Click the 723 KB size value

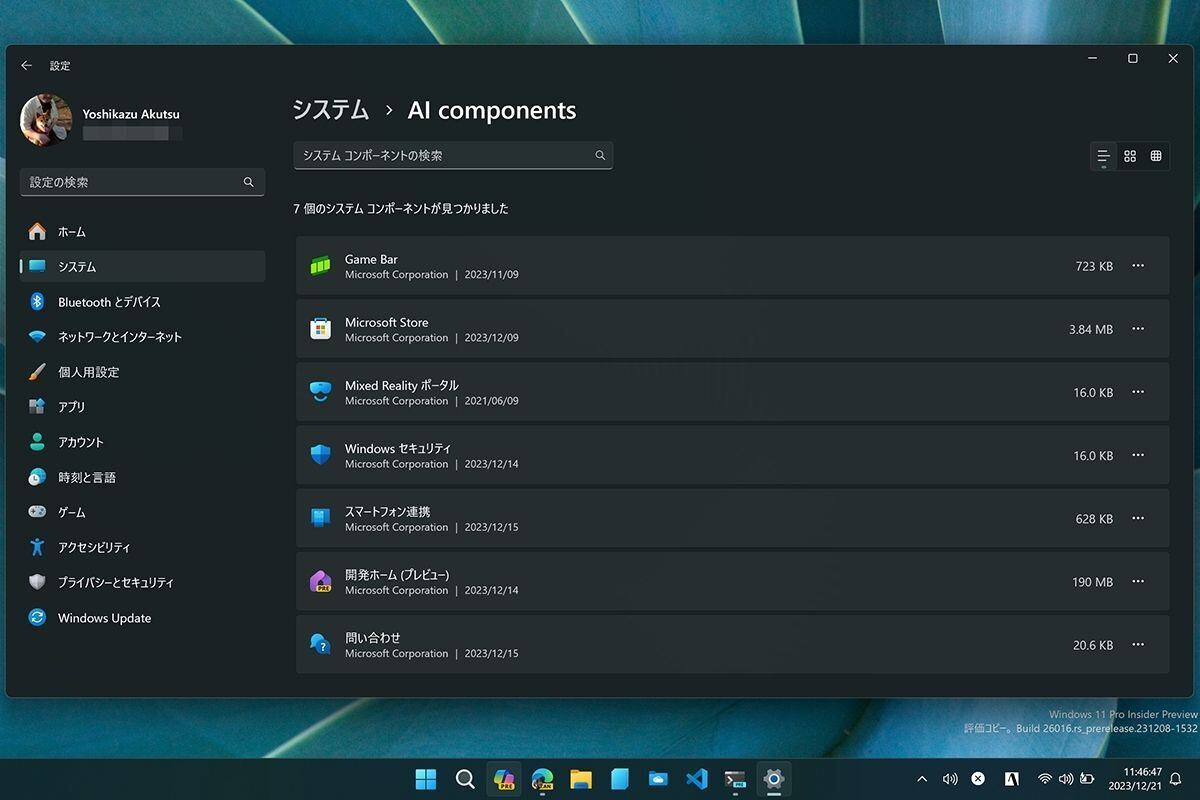(x=1094, y=267)
